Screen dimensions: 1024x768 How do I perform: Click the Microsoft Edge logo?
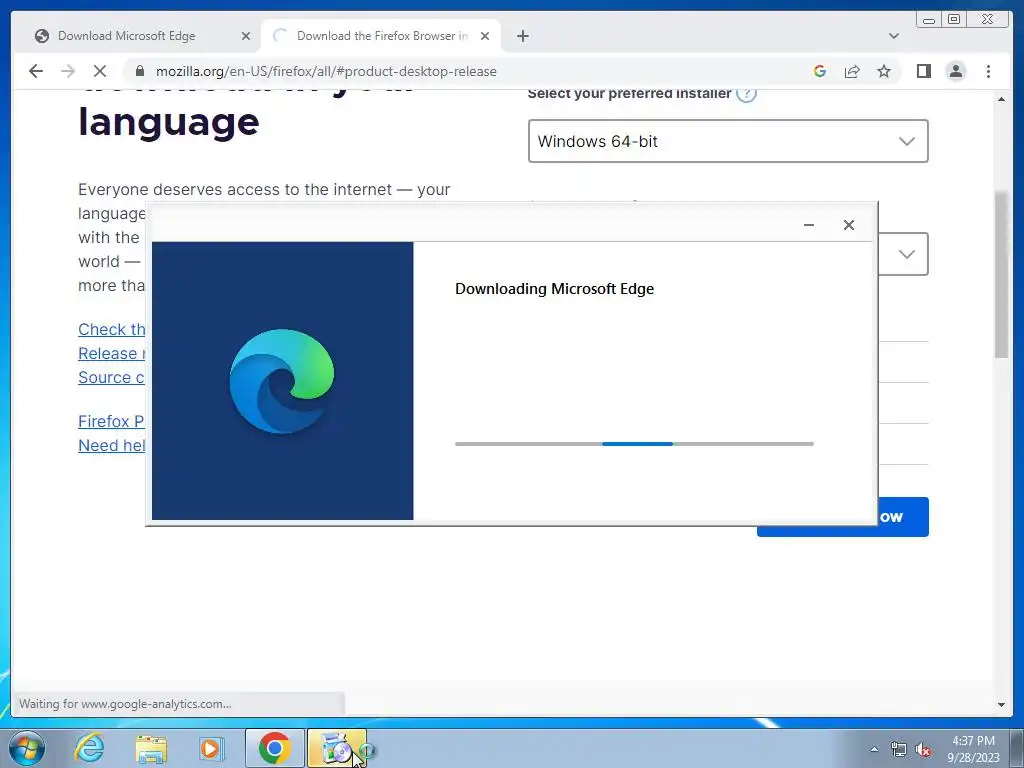[282, 381]
